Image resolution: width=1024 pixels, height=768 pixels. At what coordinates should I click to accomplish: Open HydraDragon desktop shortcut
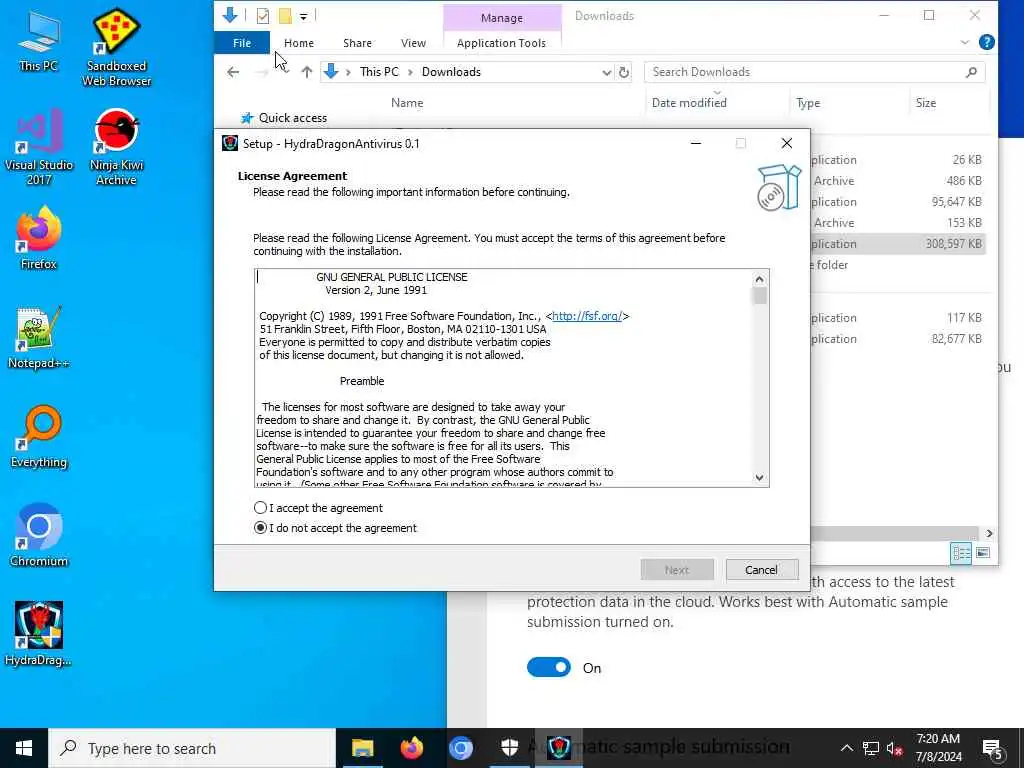coord(39,633)
